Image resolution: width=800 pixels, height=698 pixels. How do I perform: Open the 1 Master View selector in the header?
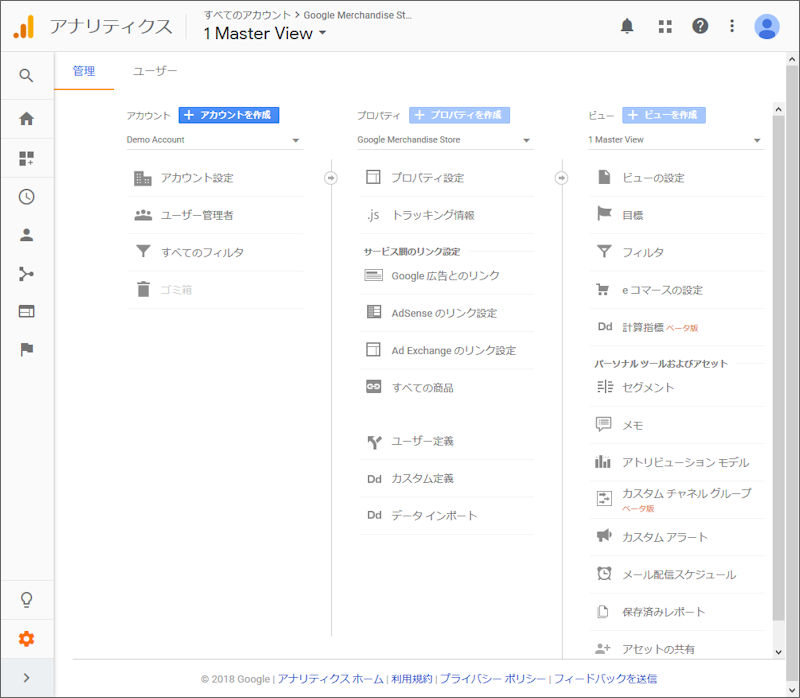click(265, 34)
